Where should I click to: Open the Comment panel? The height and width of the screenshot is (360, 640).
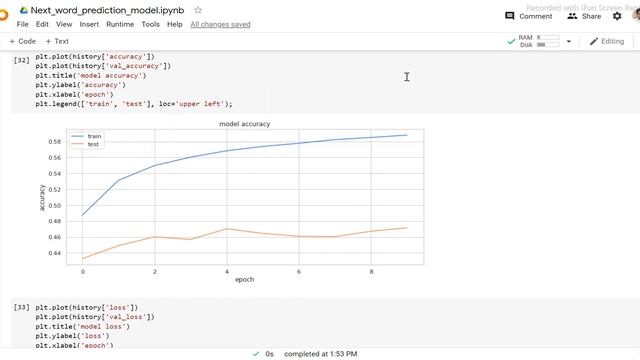[529, 16]
